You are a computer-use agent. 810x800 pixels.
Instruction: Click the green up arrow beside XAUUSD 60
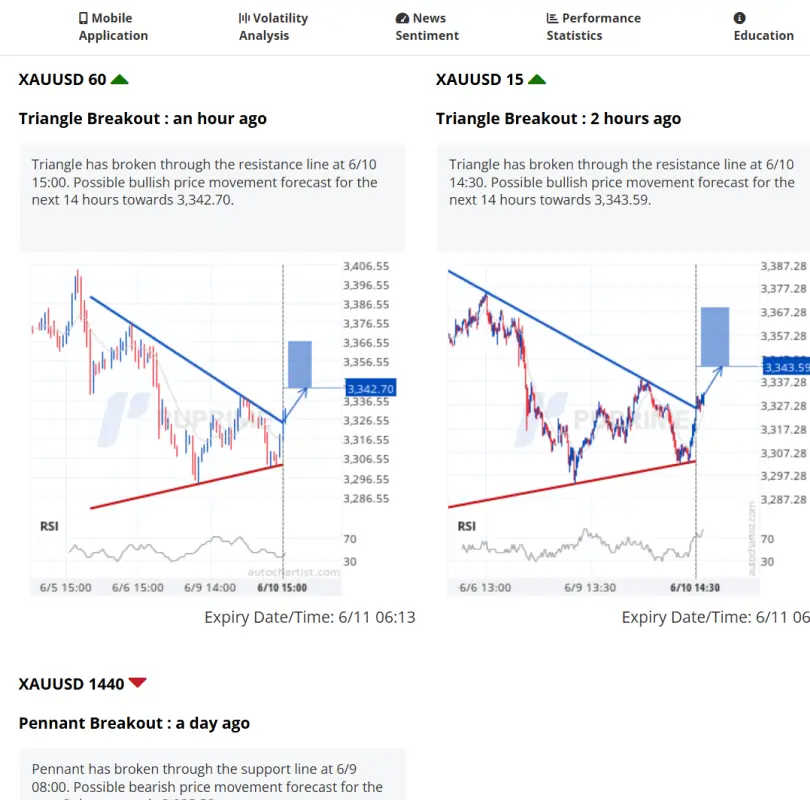click(x=120, y=79)
